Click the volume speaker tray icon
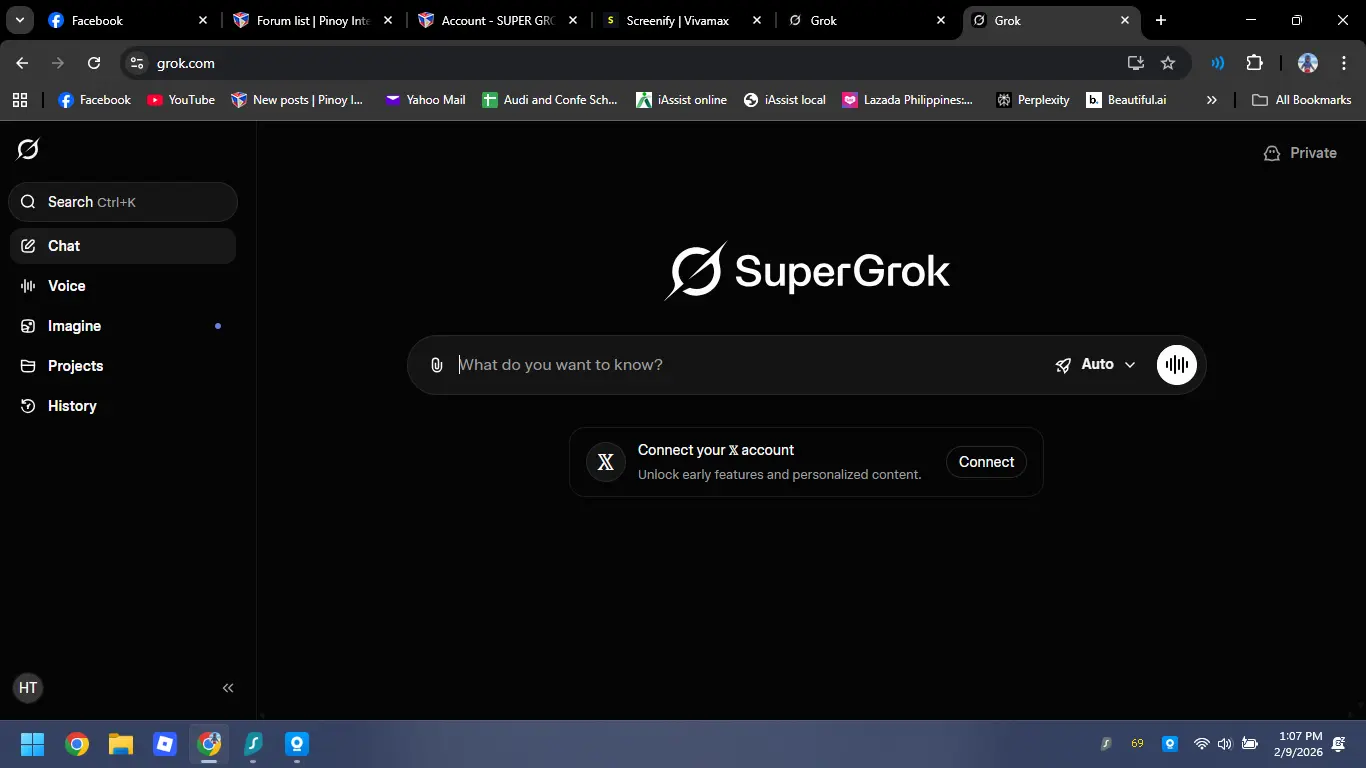The image size is (1366, 768). point(1225,744)
